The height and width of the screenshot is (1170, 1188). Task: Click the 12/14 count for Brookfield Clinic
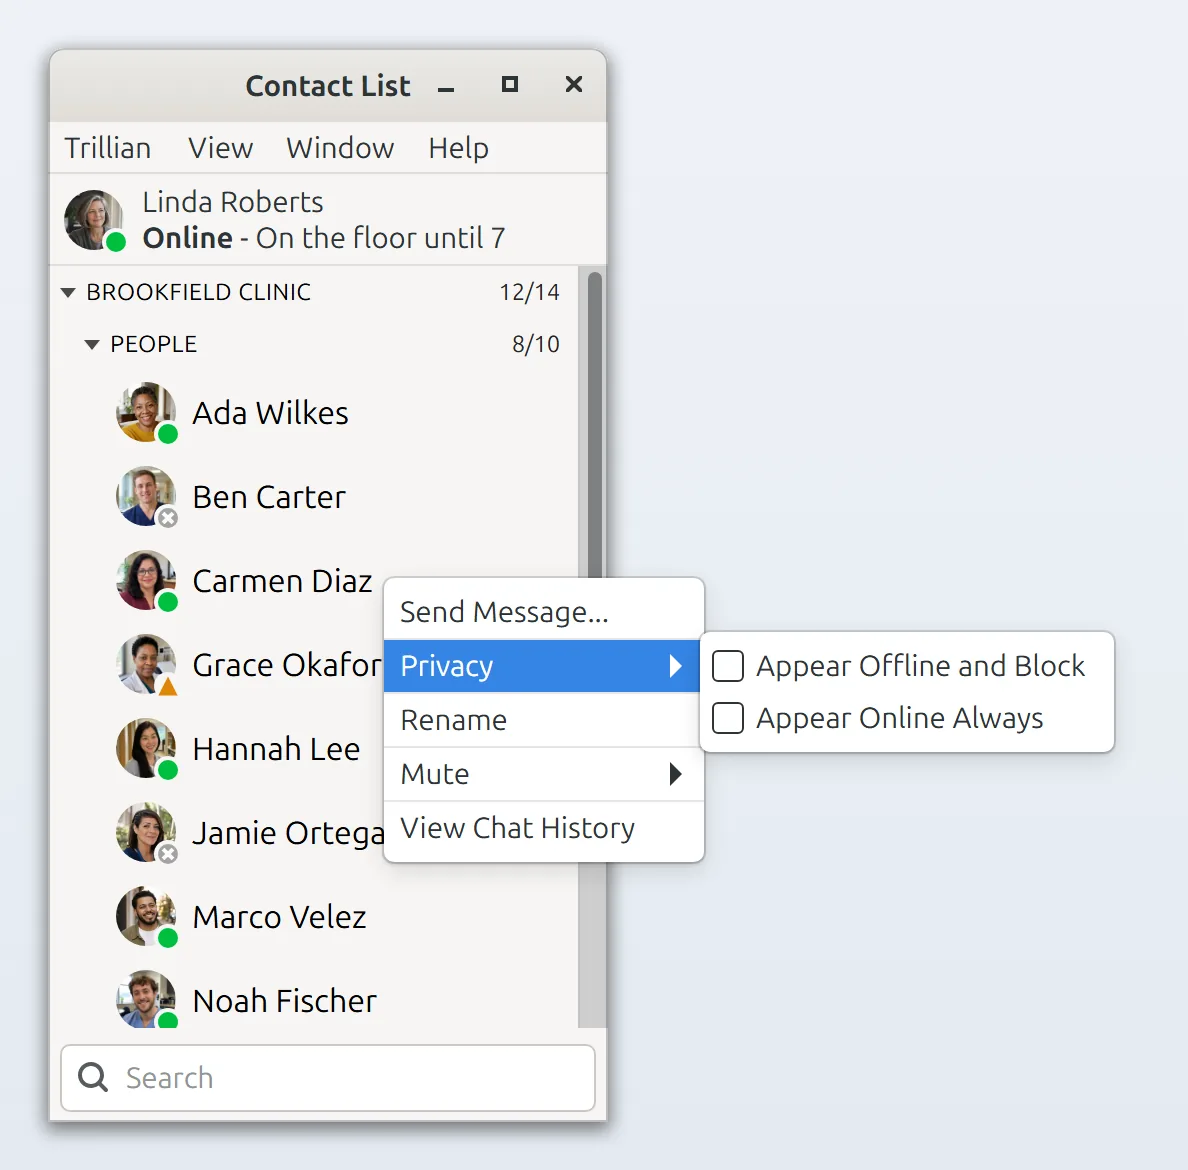tap(530, 292)
